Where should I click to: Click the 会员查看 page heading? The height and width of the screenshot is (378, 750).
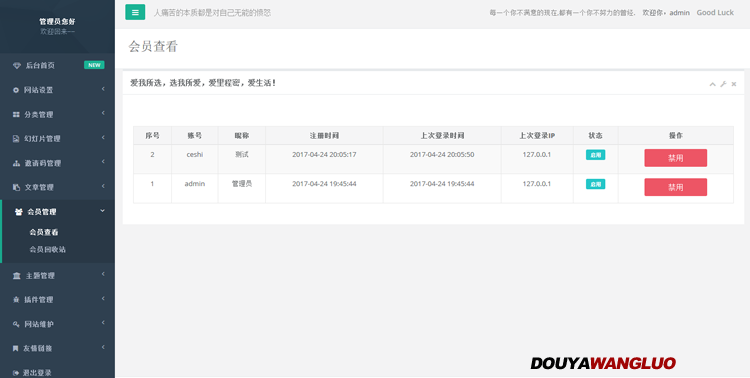click(153, 46)
